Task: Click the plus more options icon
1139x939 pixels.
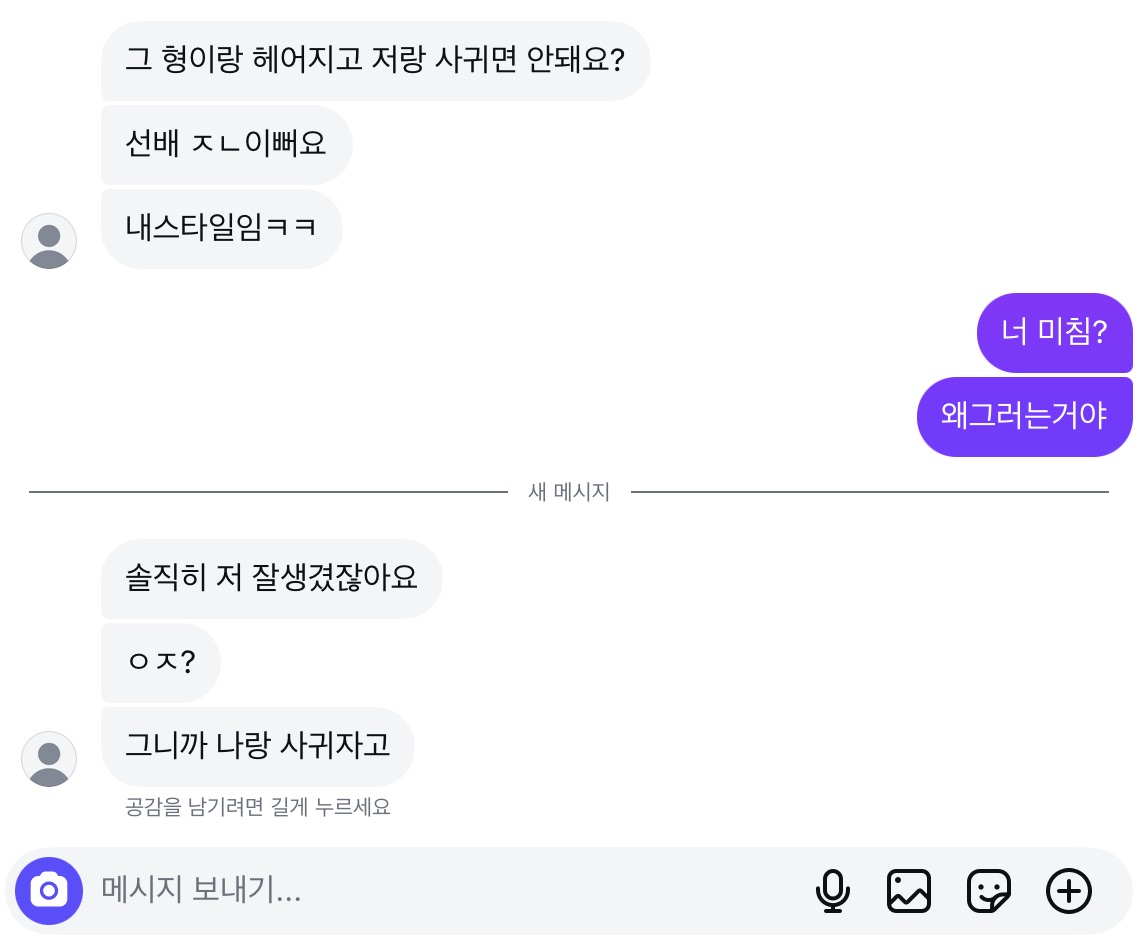Action: pos(1068,890)
